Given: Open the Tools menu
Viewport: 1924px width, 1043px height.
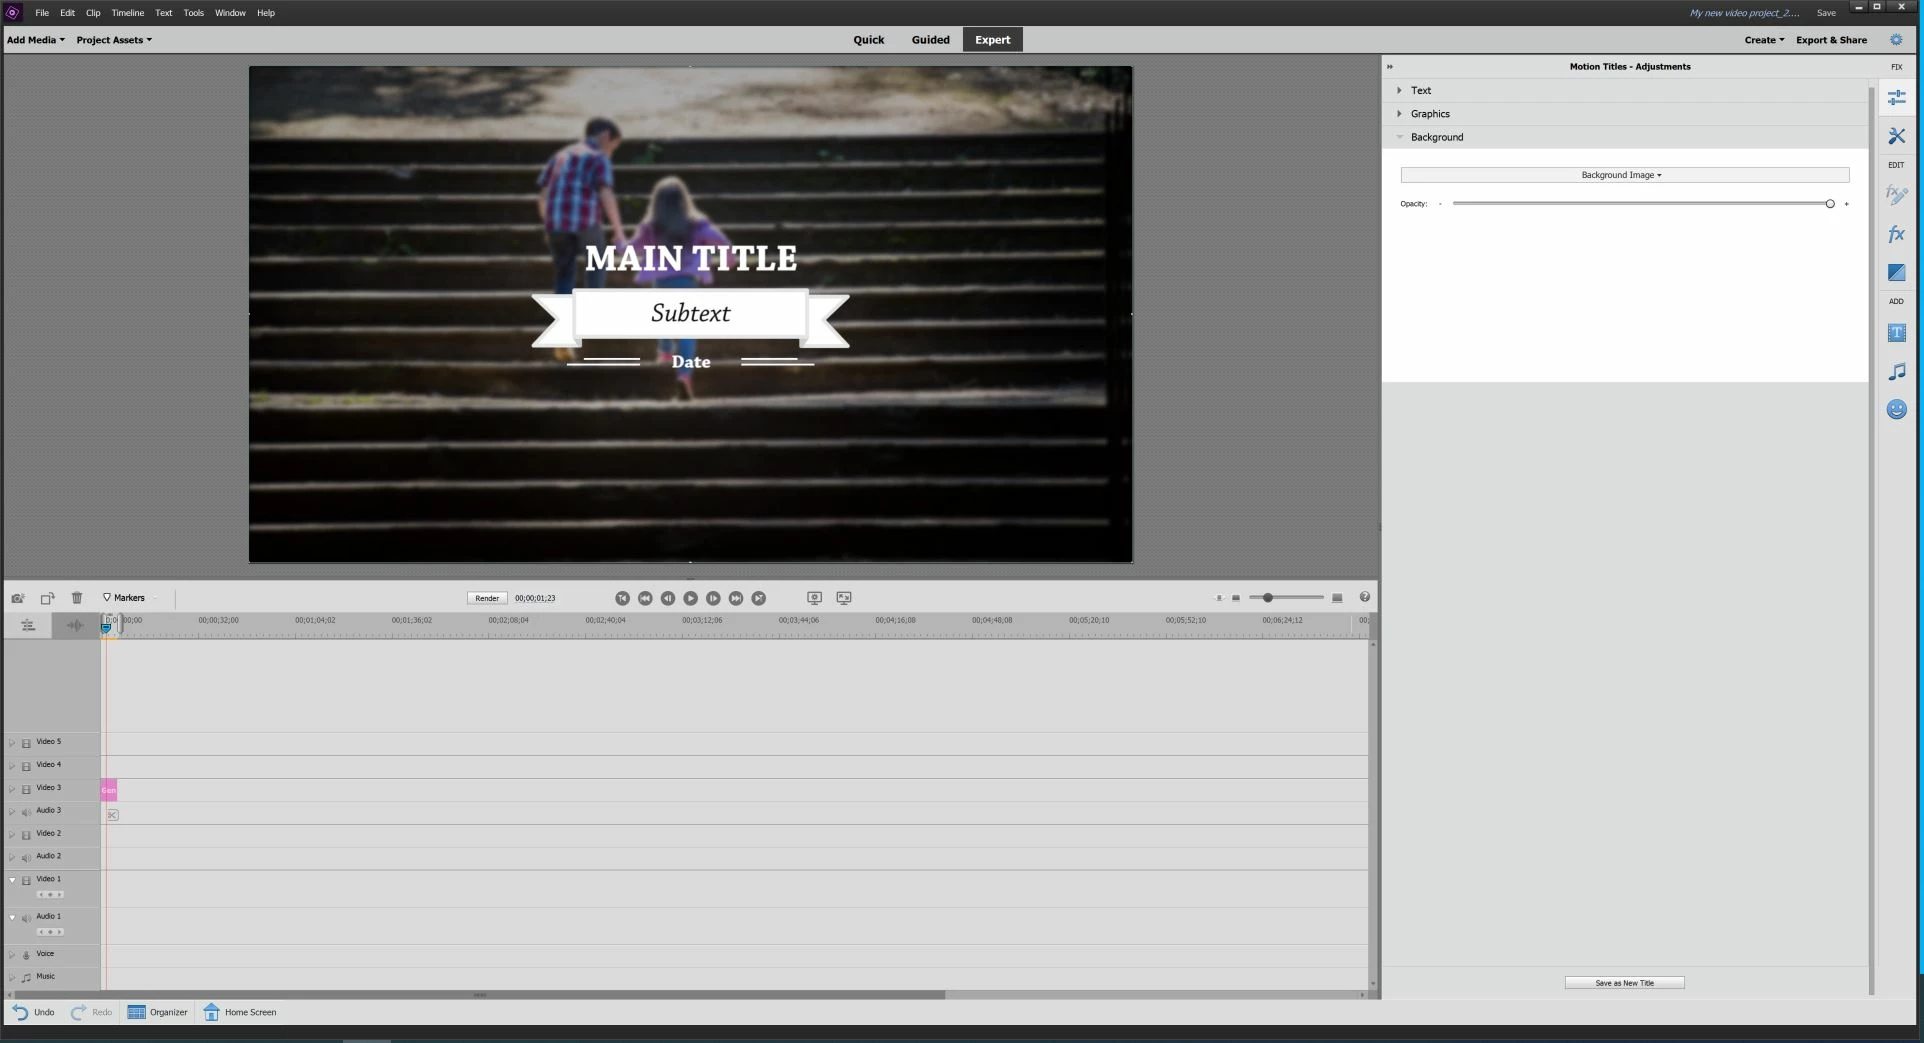Looking at the screenshot, I should tap(194, 13).
